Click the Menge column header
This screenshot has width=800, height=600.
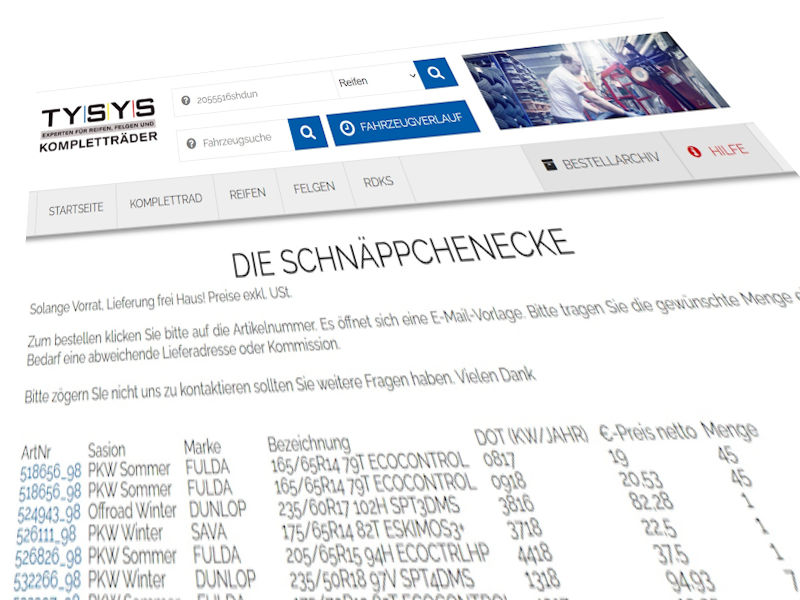point(730,430)
